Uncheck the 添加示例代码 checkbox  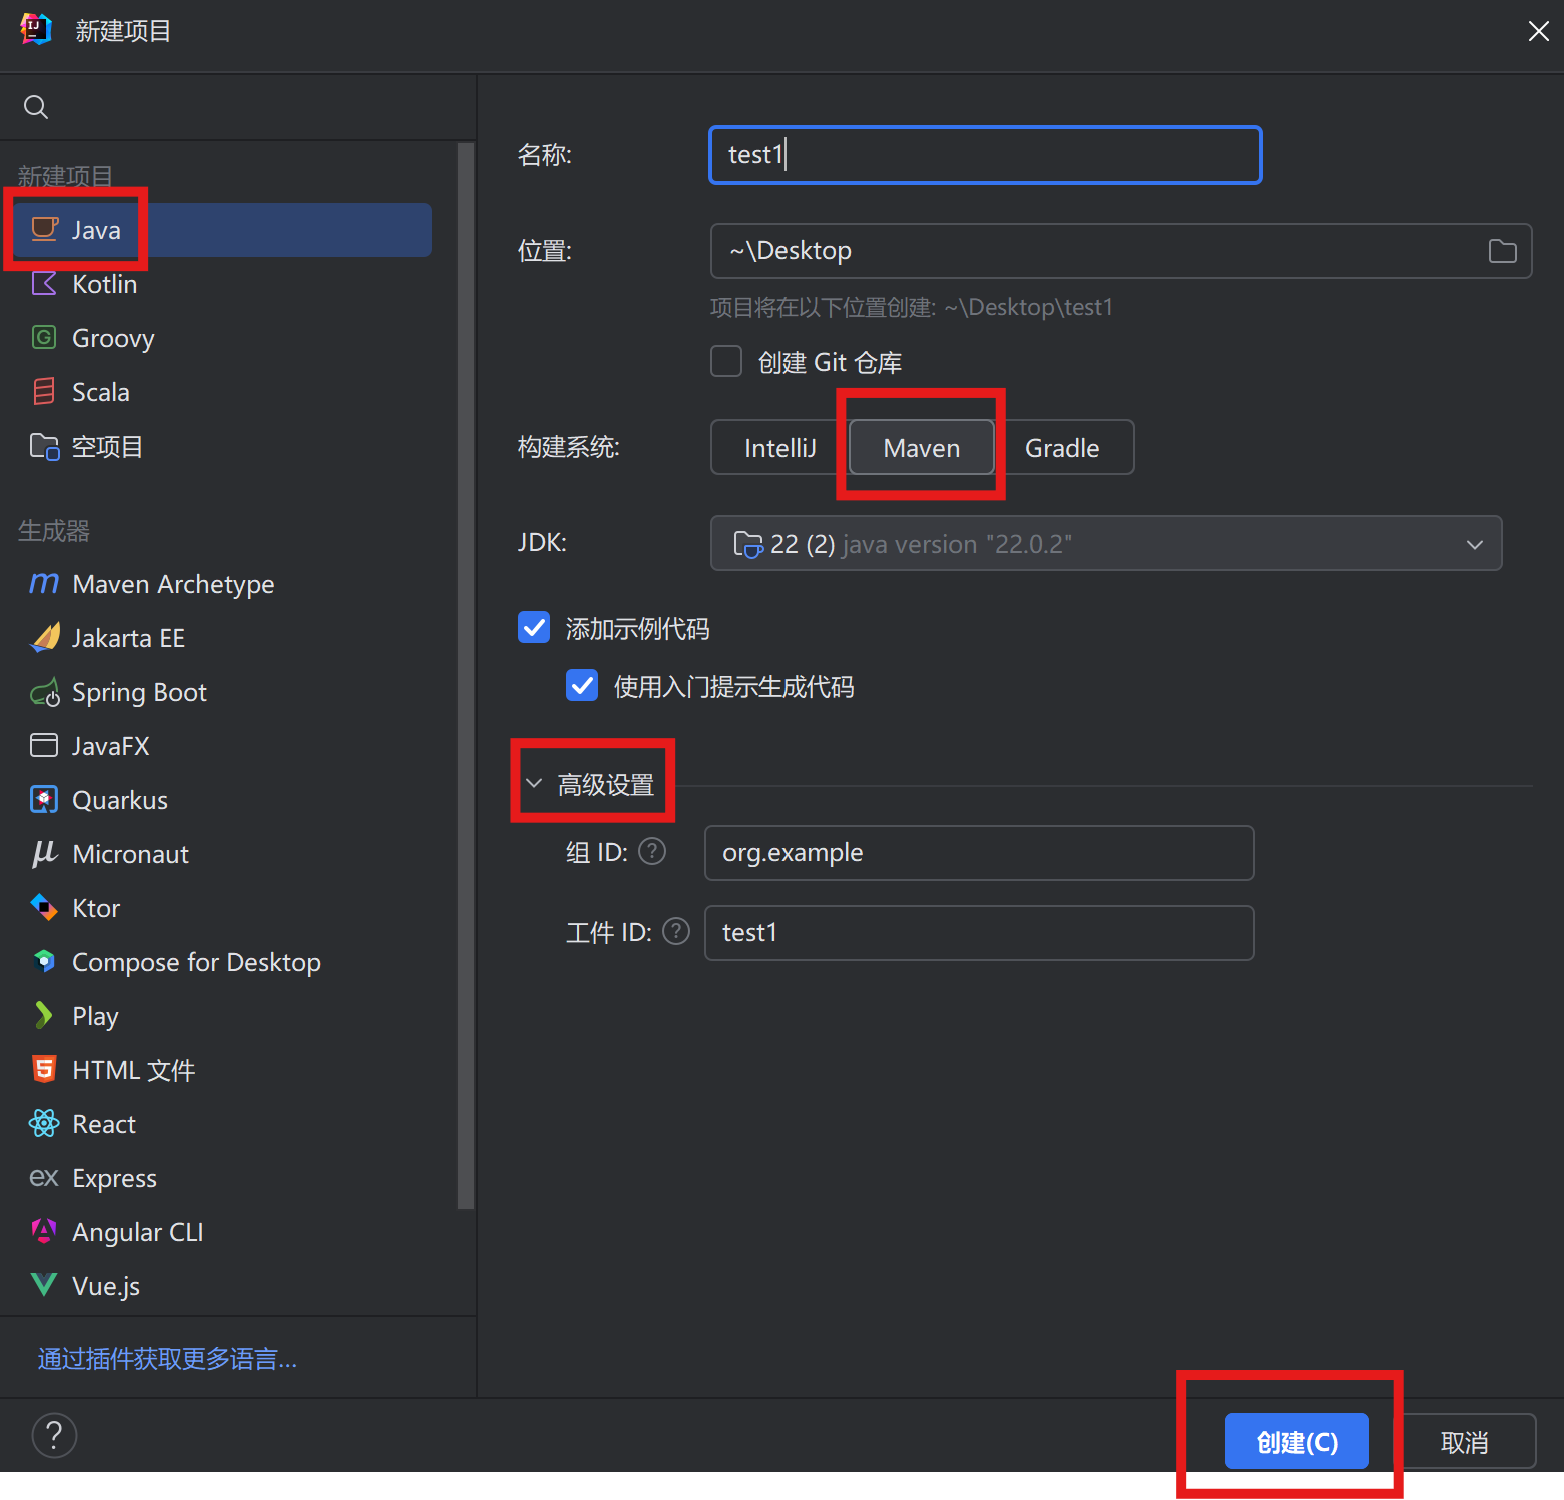pos(534,627)
